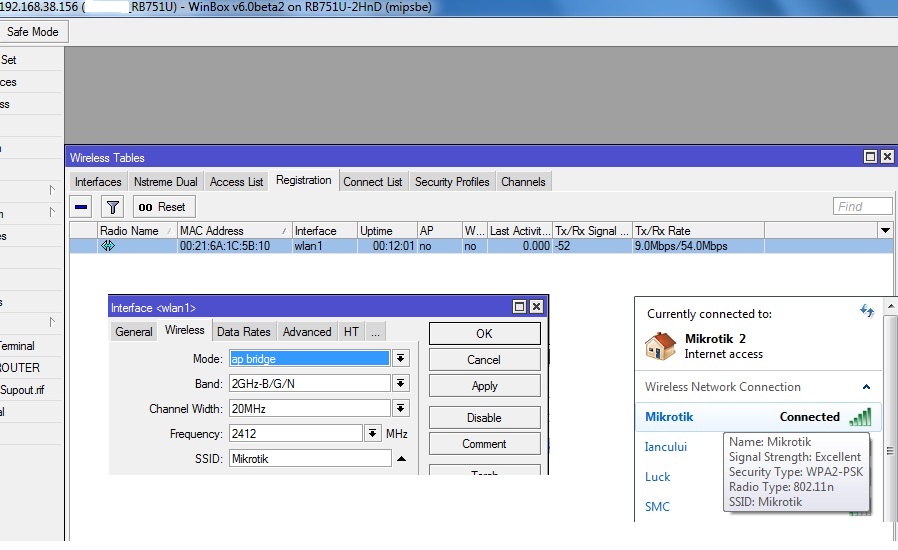Click the Mode field showing ap bridge
The height and width of the screenshot is (550, 898).
[310, 359]
